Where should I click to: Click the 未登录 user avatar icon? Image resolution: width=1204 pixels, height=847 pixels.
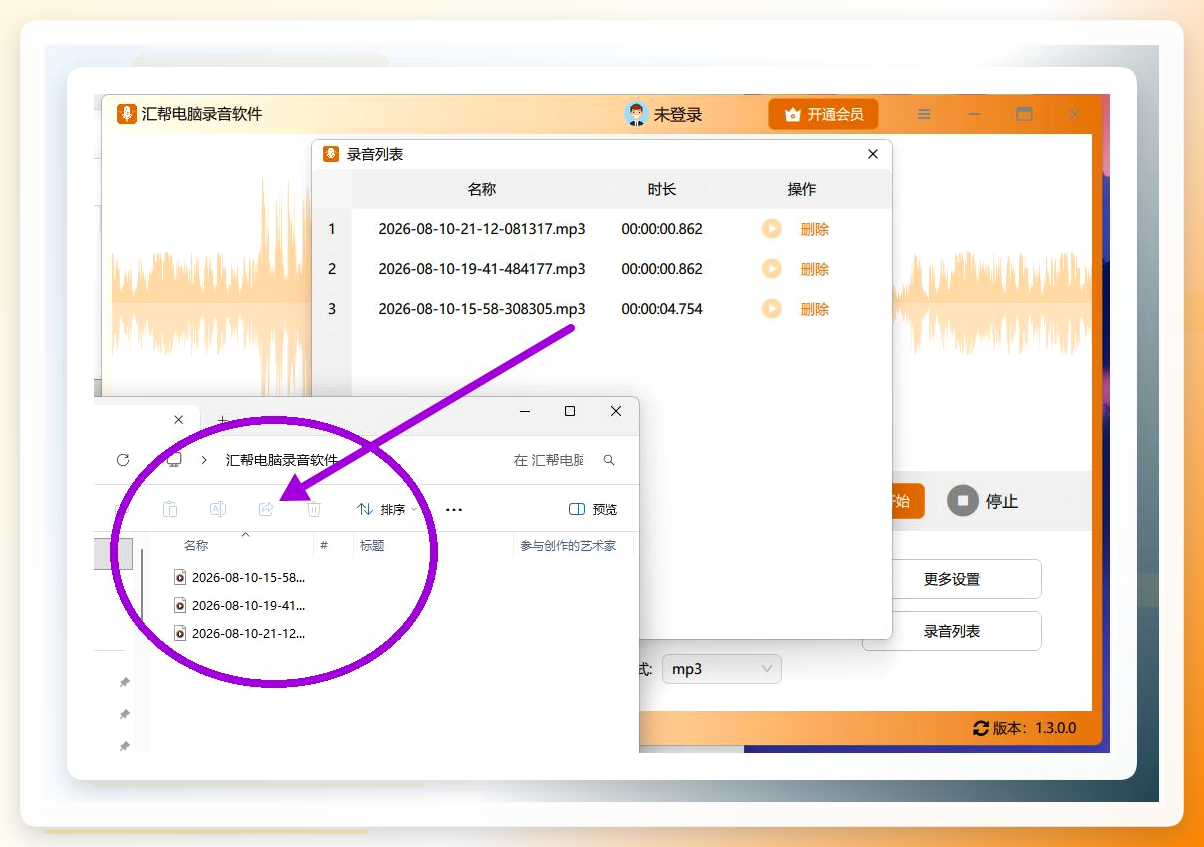[x=636, y=114]
